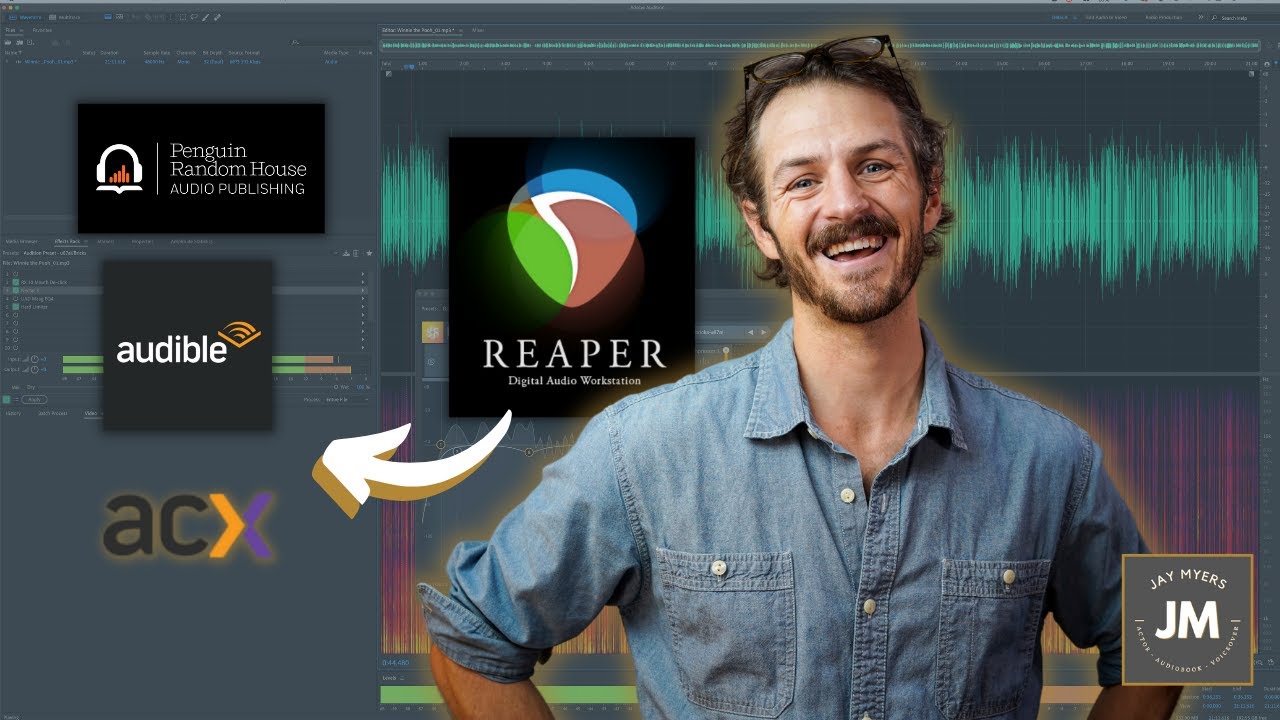Toggle power for the Mouth De-click effect
Image resolution: width=1280 pixels, height=720 pixels.
click(15, 282)
